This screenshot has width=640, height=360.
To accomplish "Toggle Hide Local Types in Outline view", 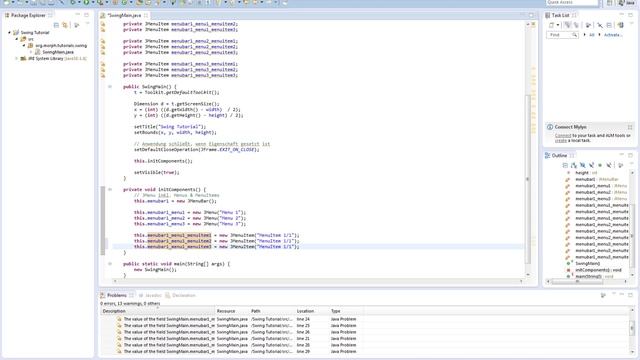I will (609, 165).
